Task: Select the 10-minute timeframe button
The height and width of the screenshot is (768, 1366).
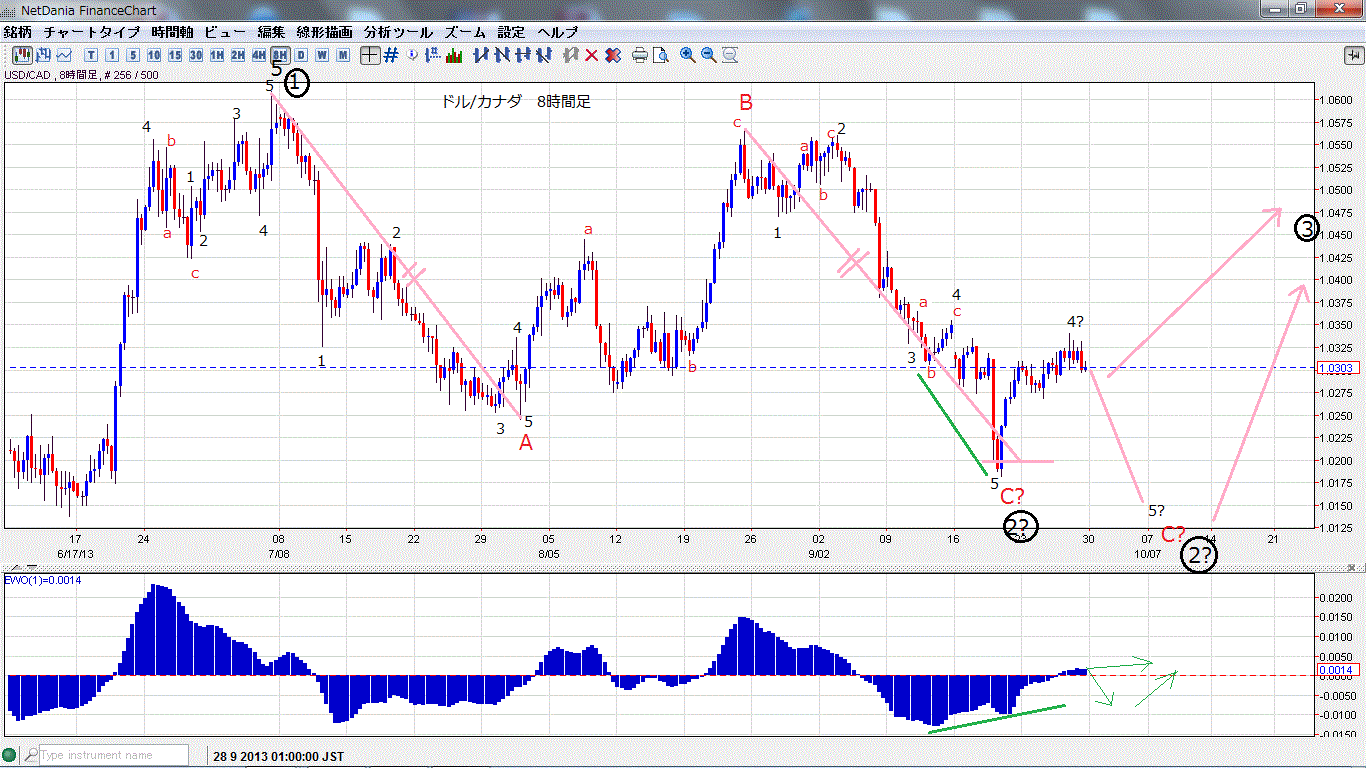Action: (154, 55)
